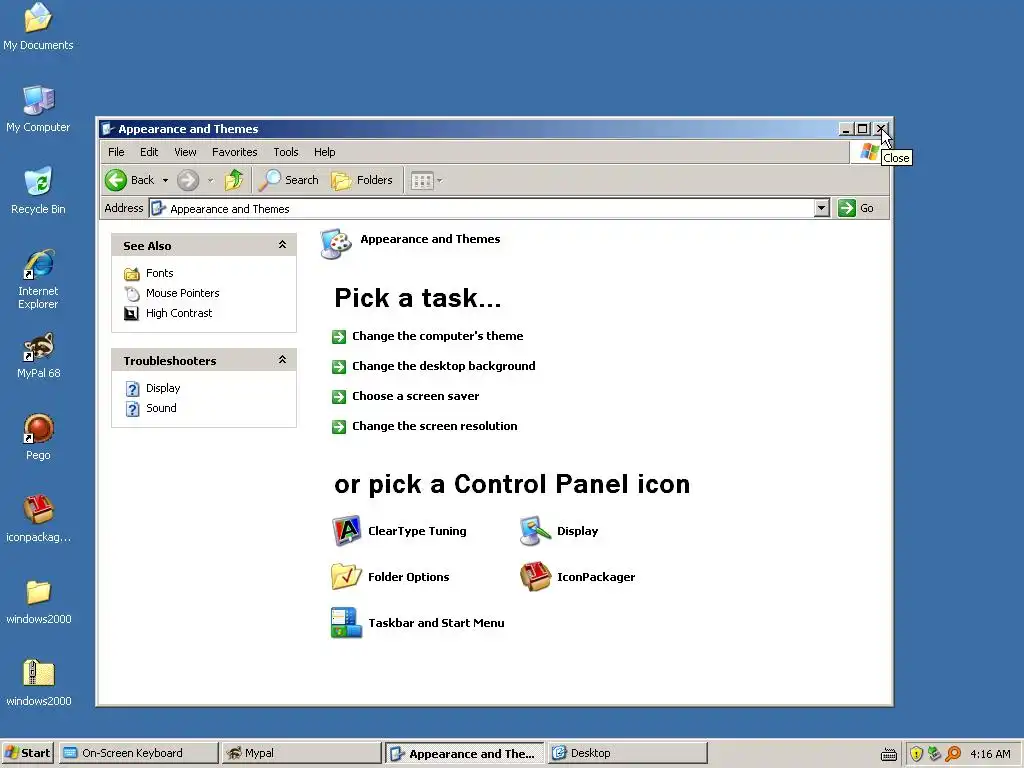The image size is (1024, 768).
Task: Click the Views toolbar icon
Action: tap(422, 180)
